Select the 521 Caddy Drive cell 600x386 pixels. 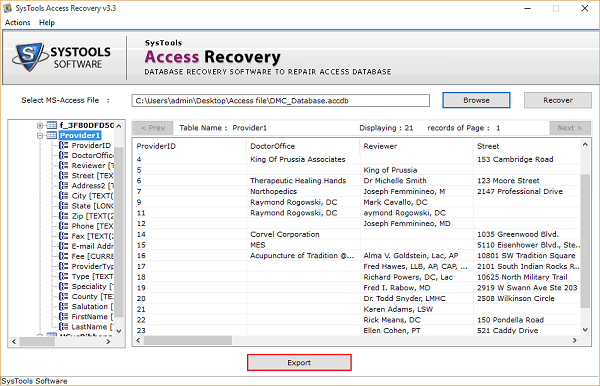tap(527, 331)
